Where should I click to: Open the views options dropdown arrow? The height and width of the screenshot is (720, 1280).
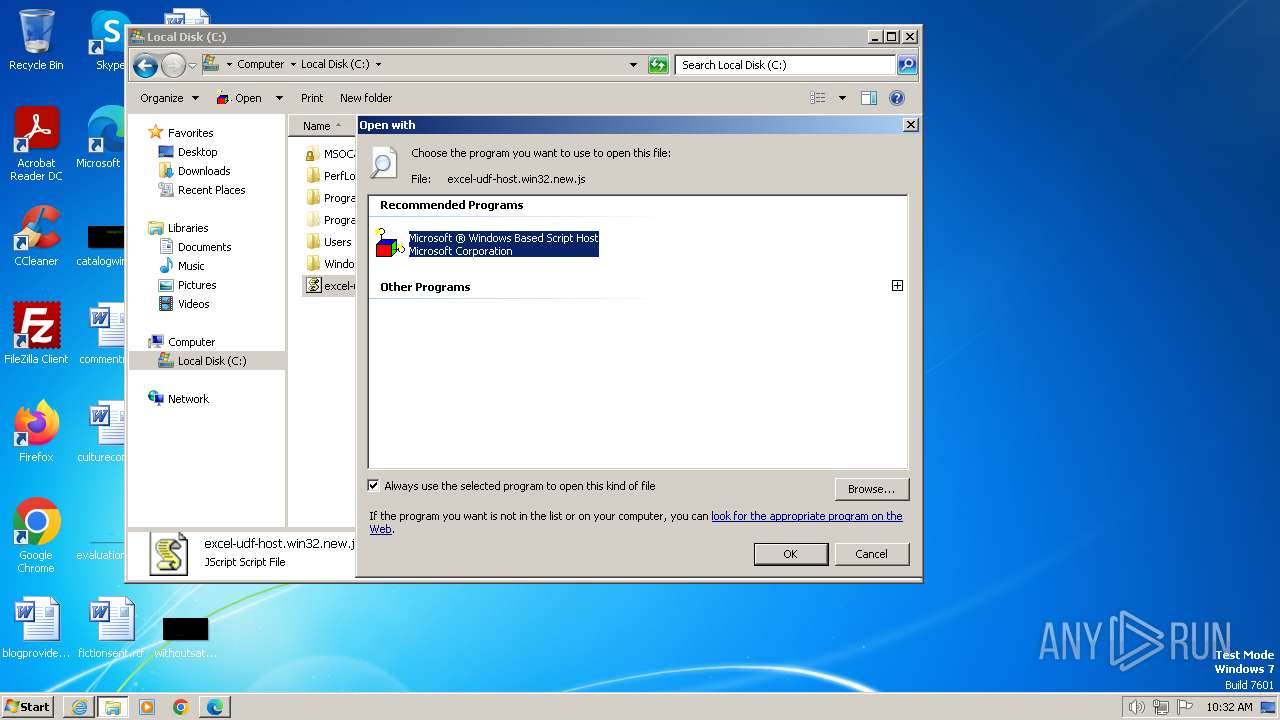842,98
